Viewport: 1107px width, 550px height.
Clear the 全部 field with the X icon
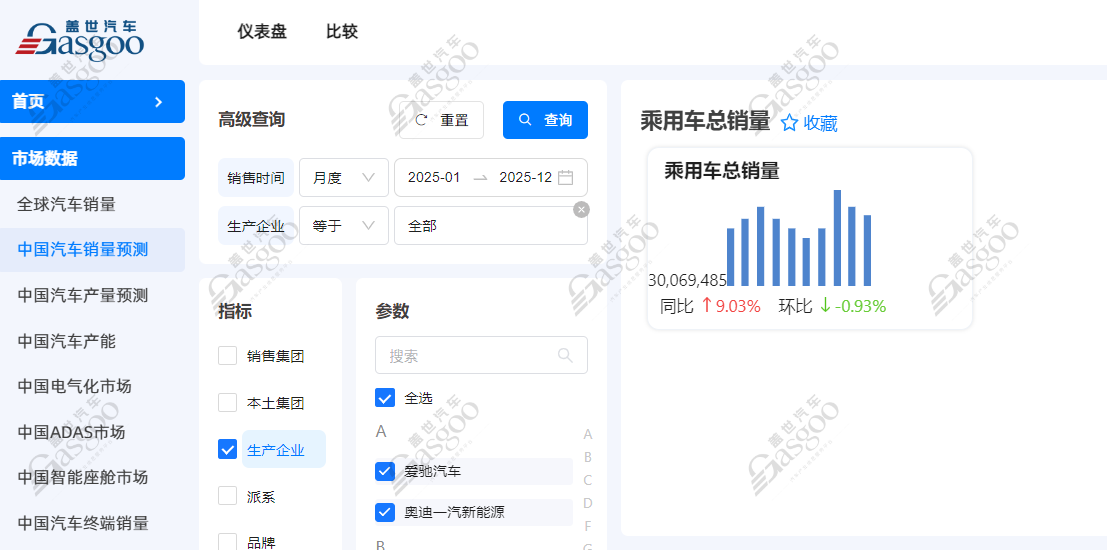(x=581, y=209)
